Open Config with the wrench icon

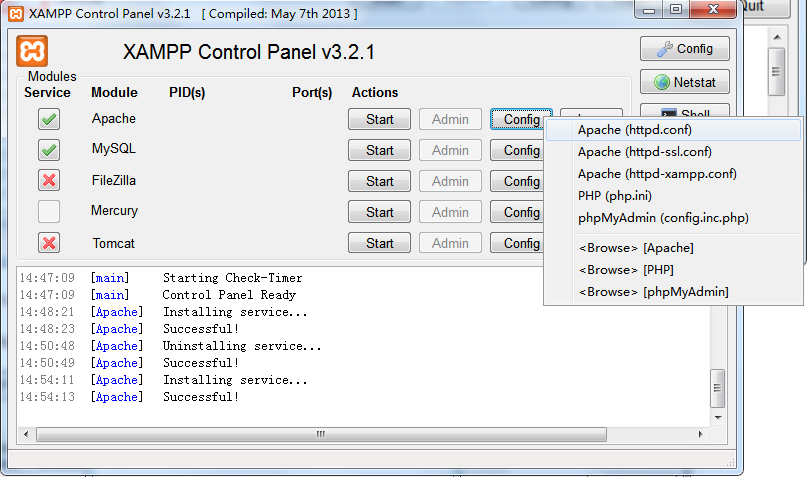[x=684, y=49]
